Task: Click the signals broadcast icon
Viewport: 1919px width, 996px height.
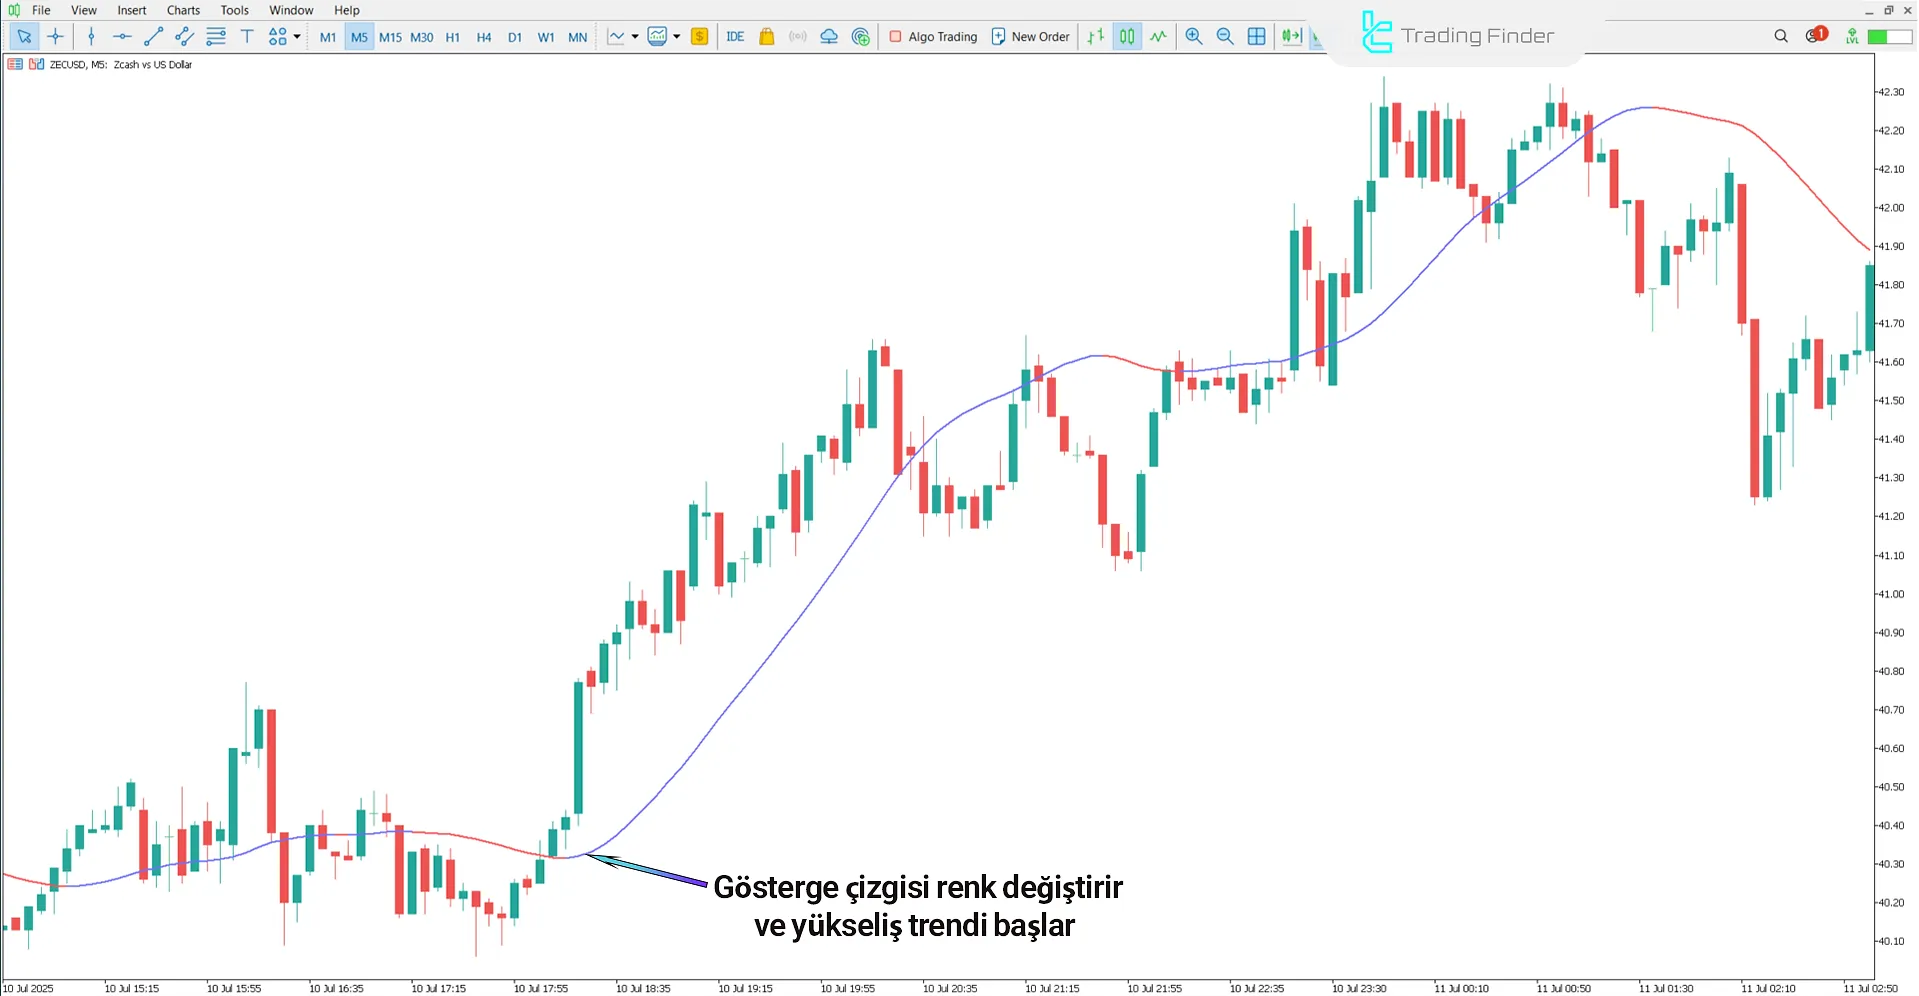Action: pos(798,37)
